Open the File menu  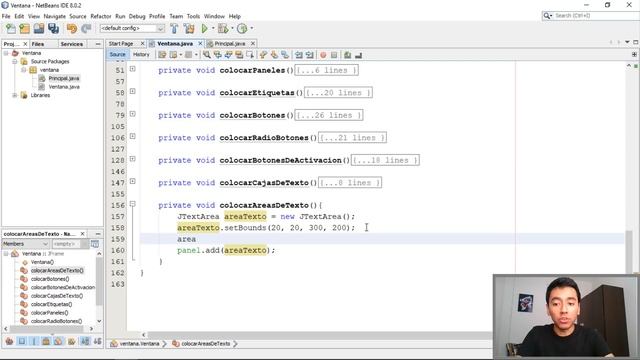pyautogui.click(x=6, y=16)
